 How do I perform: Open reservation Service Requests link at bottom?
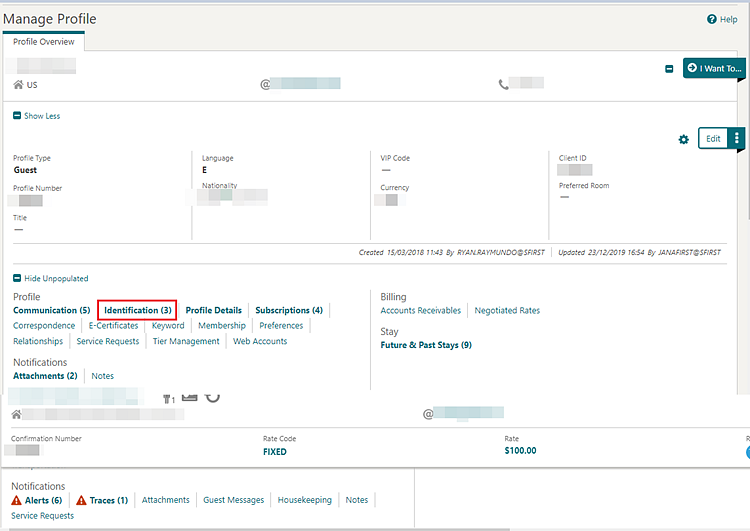[43, 516]
